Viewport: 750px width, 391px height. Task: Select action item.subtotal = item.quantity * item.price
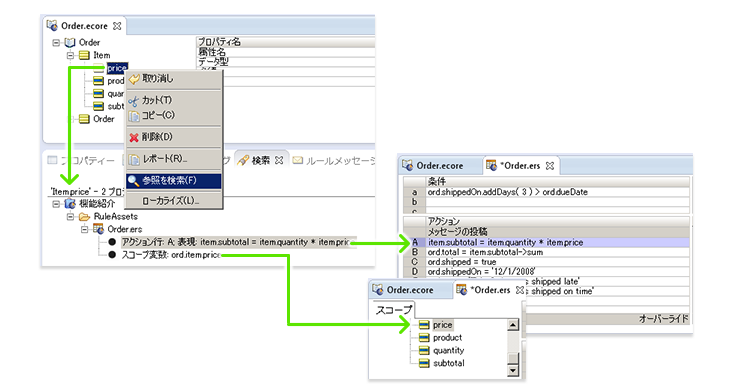558,243
